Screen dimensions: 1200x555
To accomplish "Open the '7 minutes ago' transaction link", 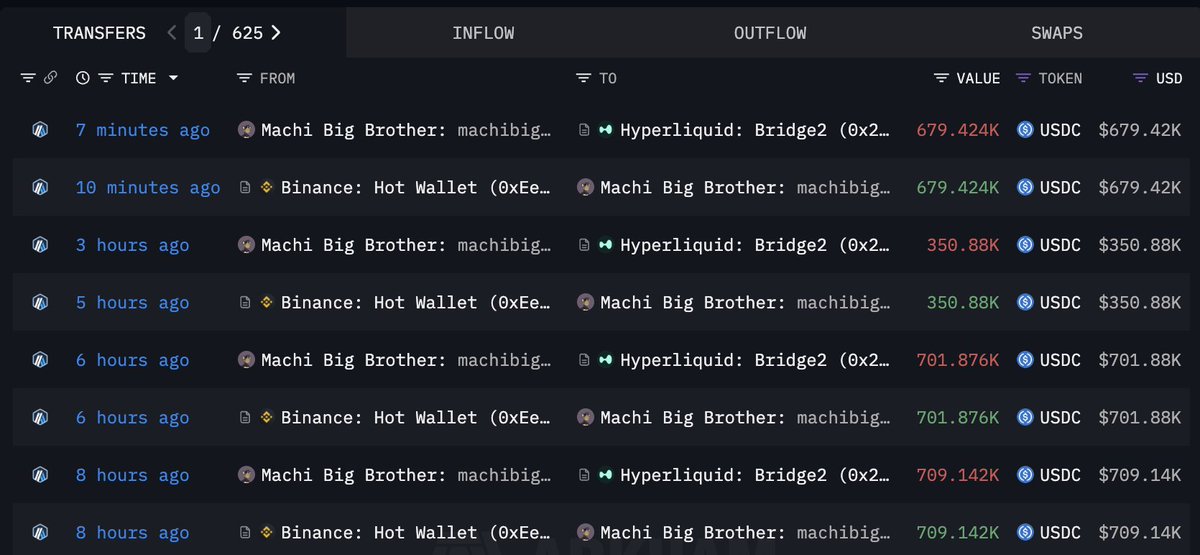I will pyautogui.click(x=143, y=130).
